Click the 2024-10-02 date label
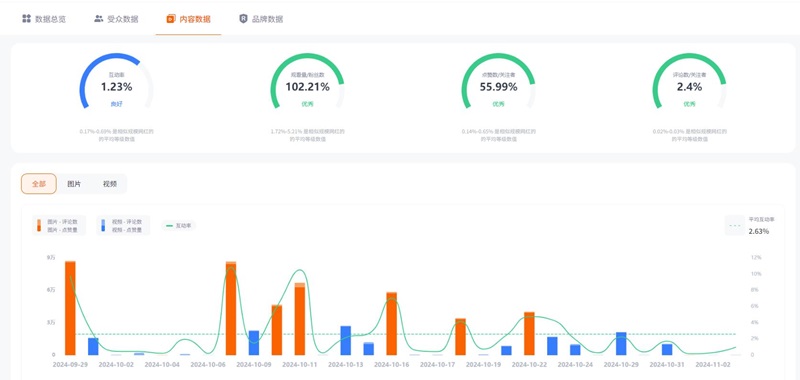Viewport: 800px width, 380px height. [x=116, y=365]
